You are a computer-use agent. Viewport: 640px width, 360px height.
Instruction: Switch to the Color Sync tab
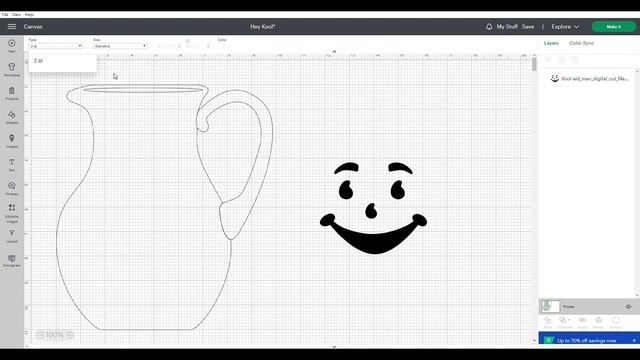pyautogui.click(x=582, y=43)
